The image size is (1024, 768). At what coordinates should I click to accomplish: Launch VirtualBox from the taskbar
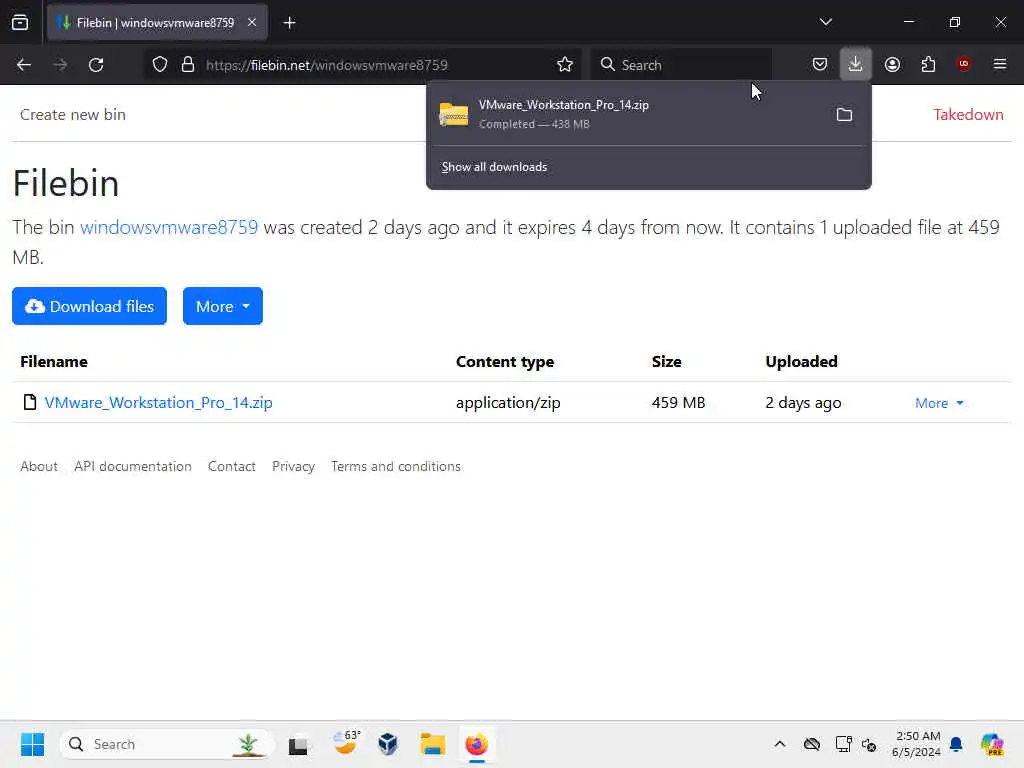(x=388, y=744)
